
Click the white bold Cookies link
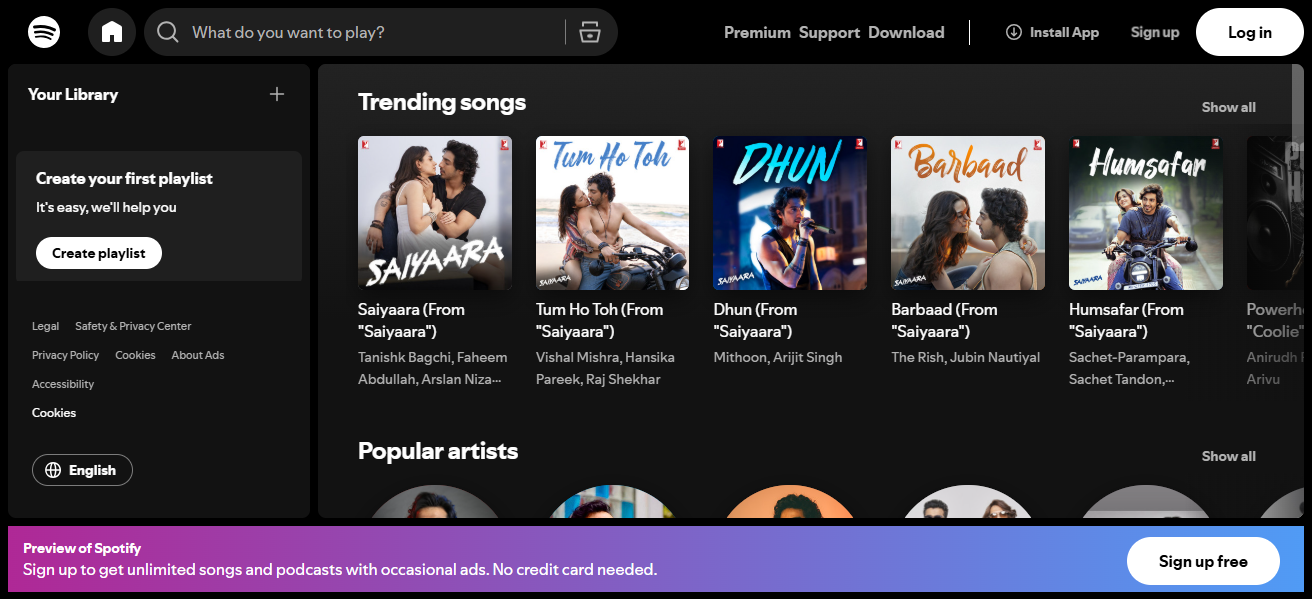click(x=54, y=412)
